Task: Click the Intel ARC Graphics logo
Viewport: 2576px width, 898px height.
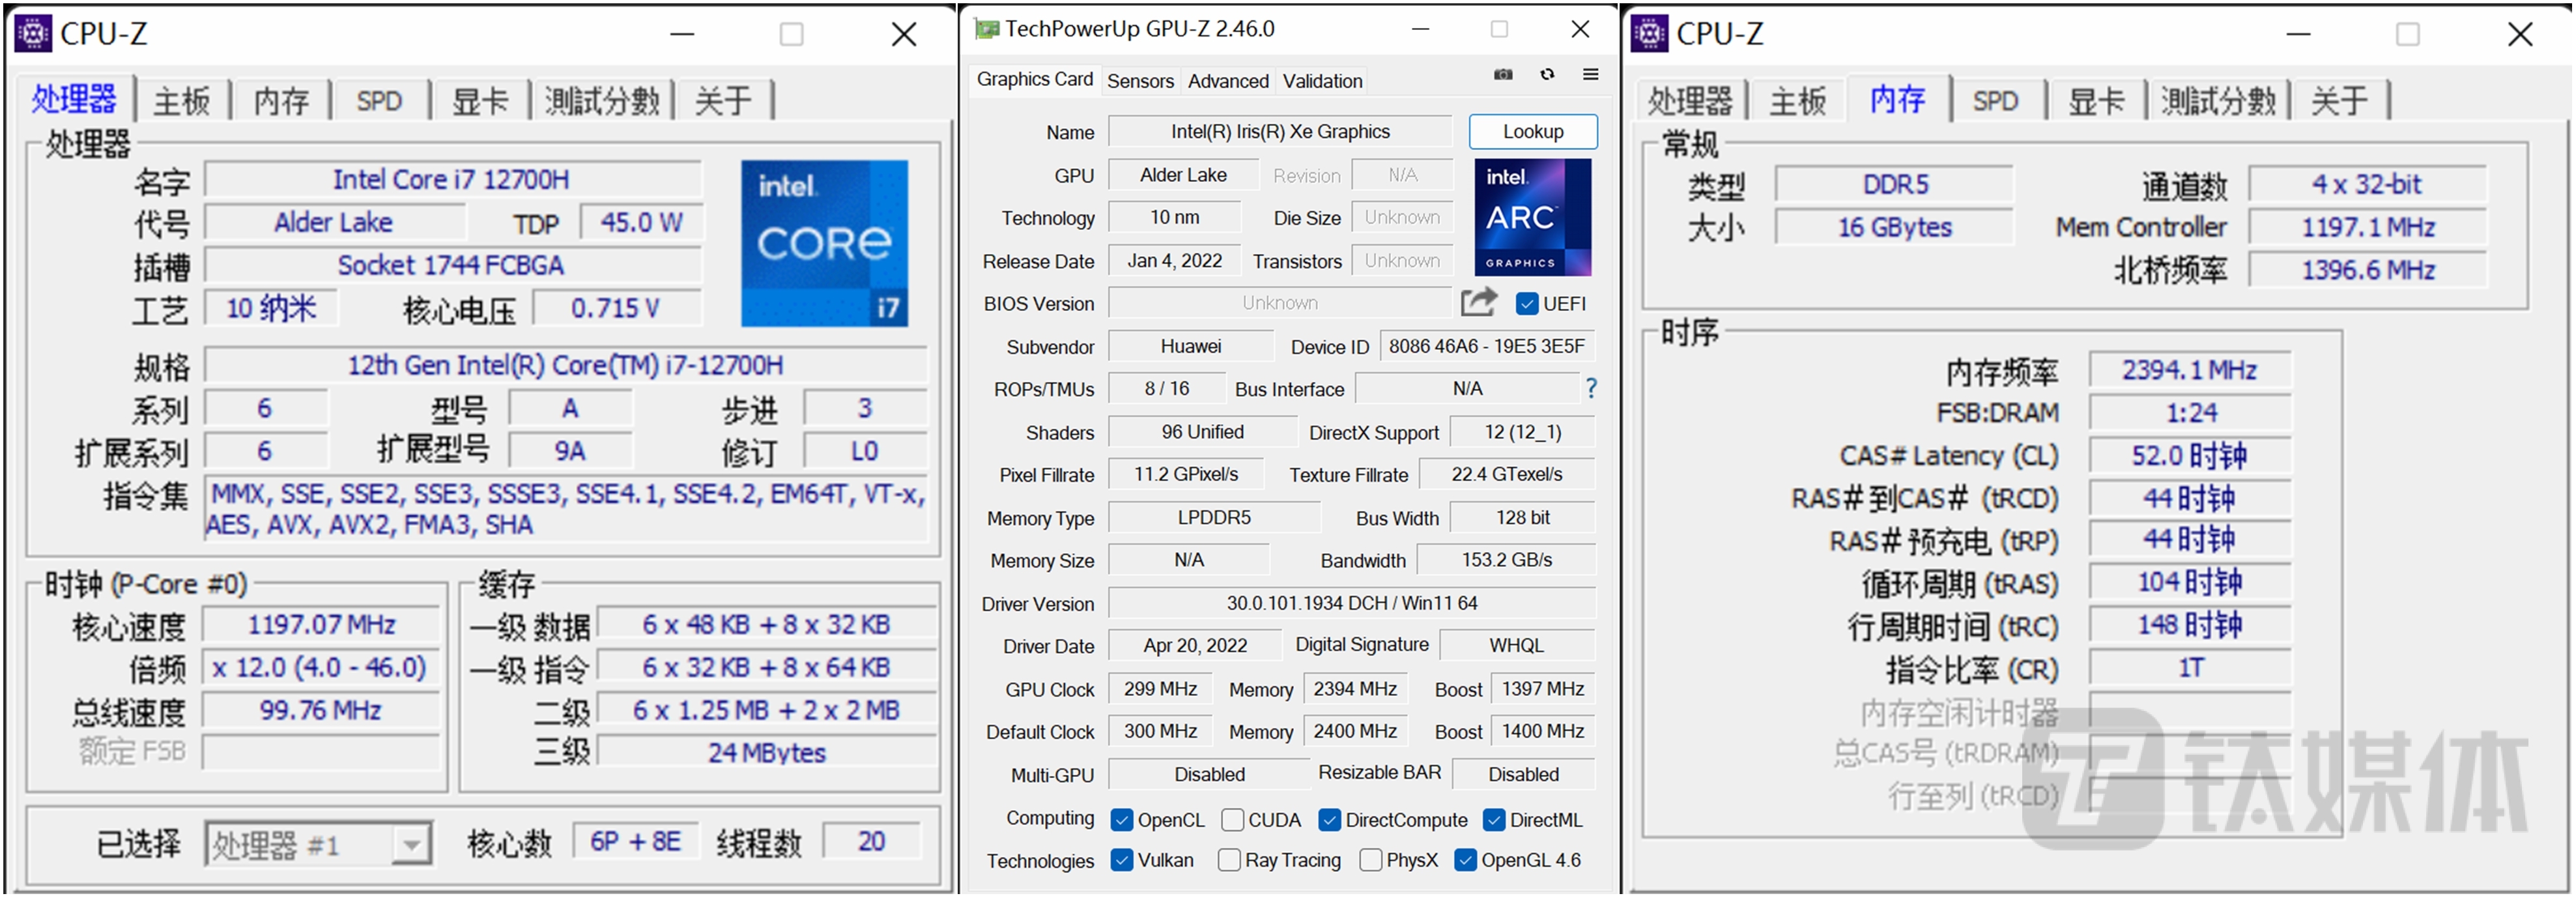Action: (x=1532, y=217)
